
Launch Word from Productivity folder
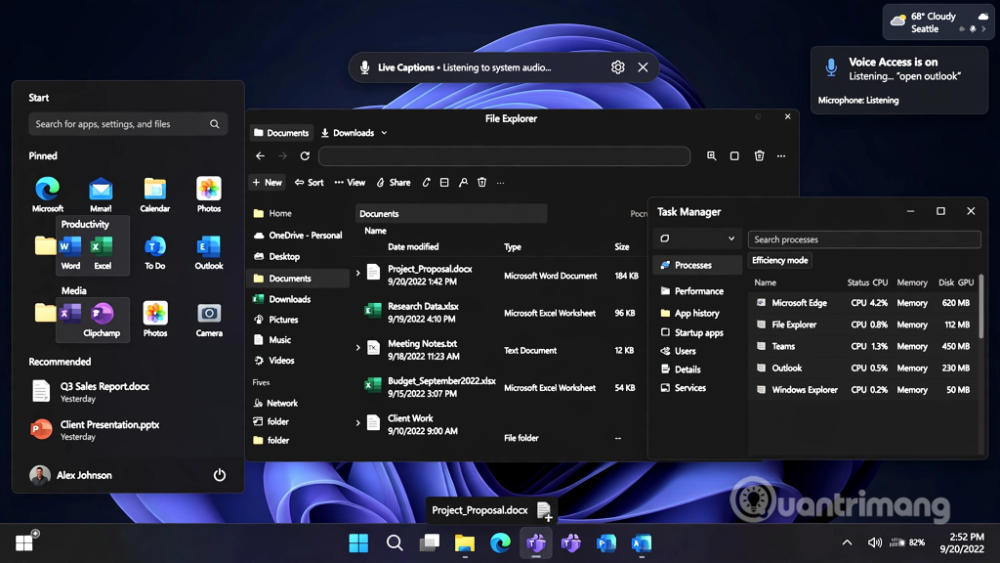tap(70, 252)
